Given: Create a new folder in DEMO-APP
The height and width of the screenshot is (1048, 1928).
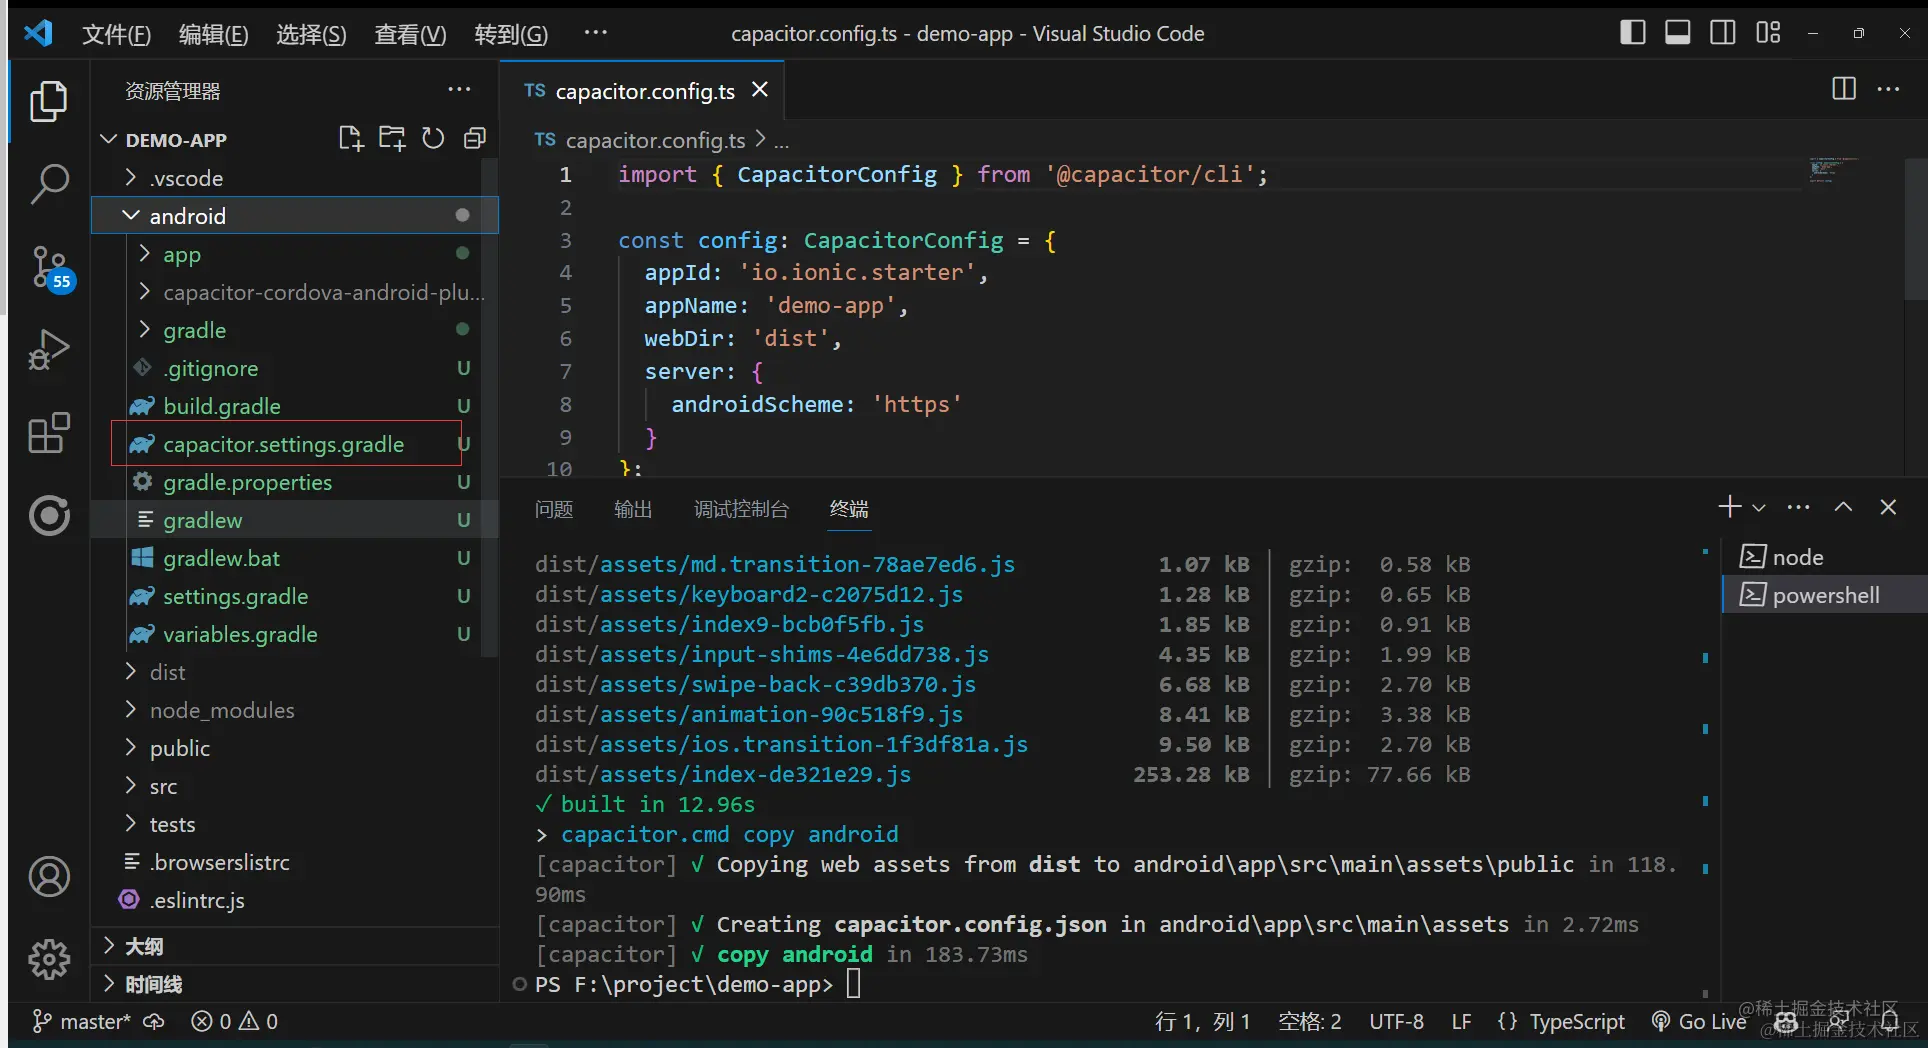Looking at the screenshot, I should (392, 139).
